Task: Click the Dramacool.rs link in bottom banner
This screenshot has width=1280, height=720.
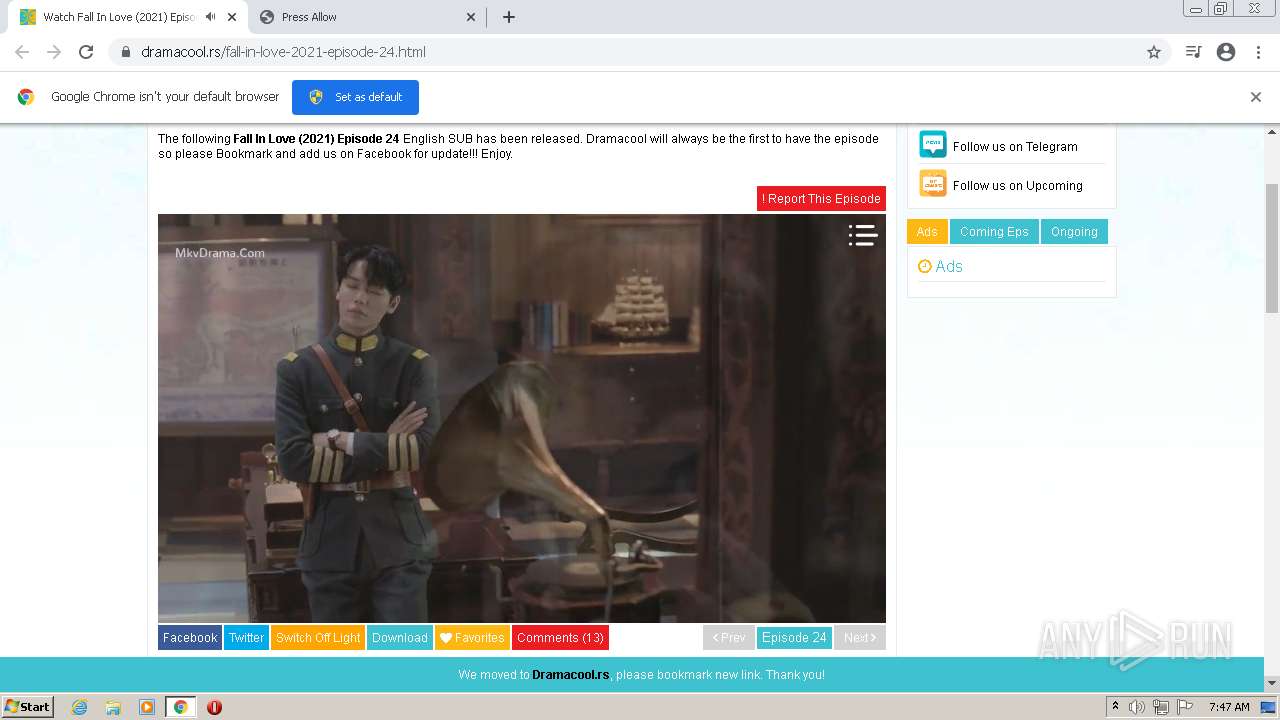Action: click(571, 675)
